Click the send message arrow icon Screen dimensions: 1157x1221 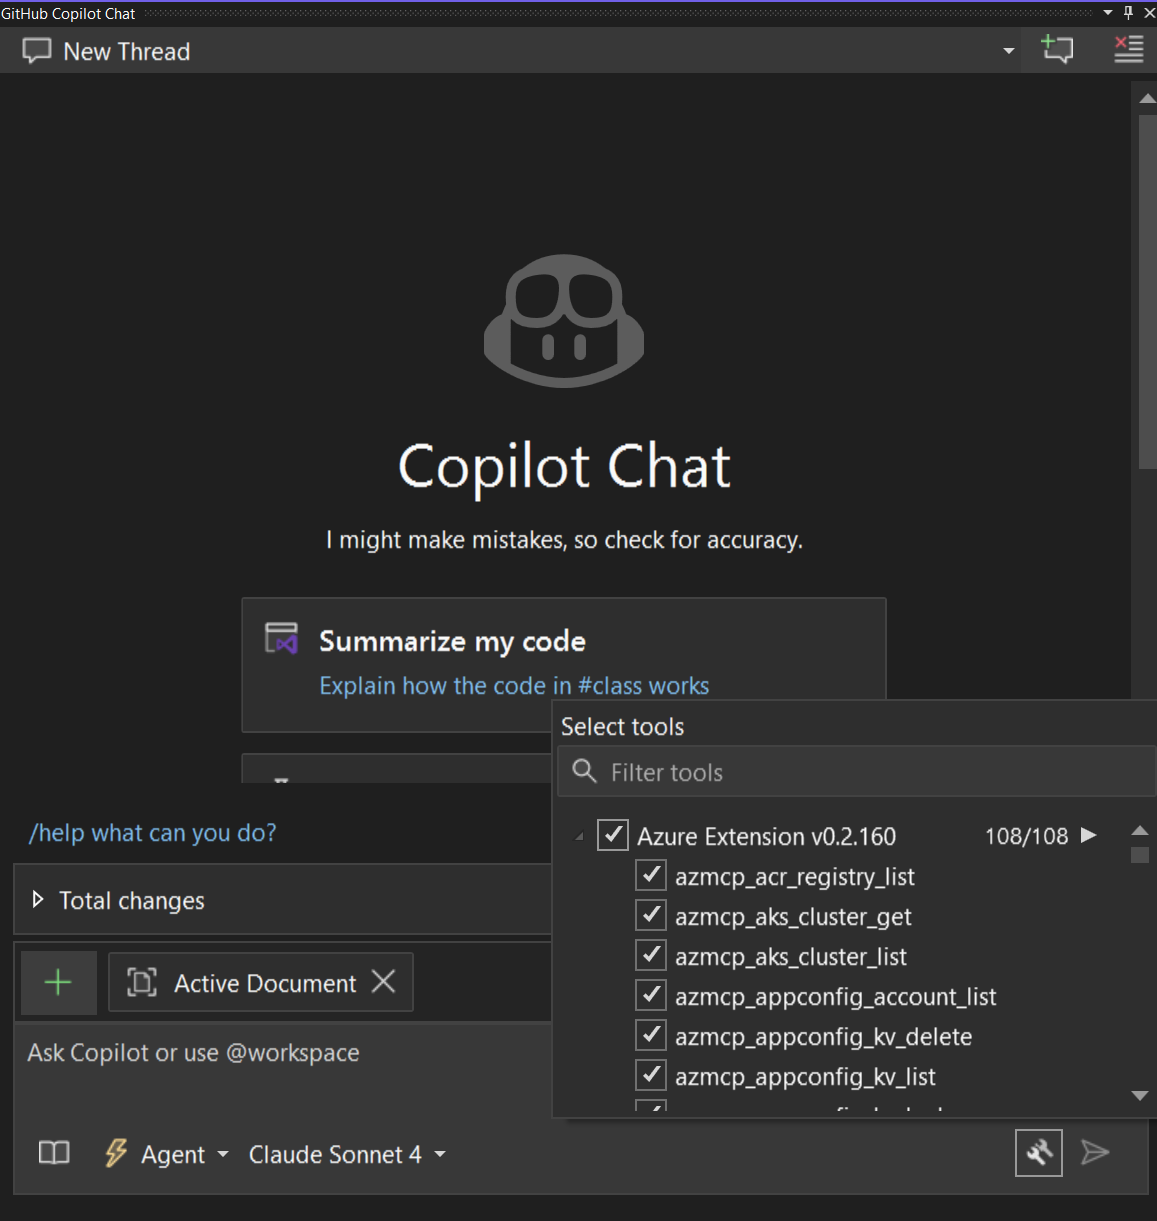[1095, 1153]
